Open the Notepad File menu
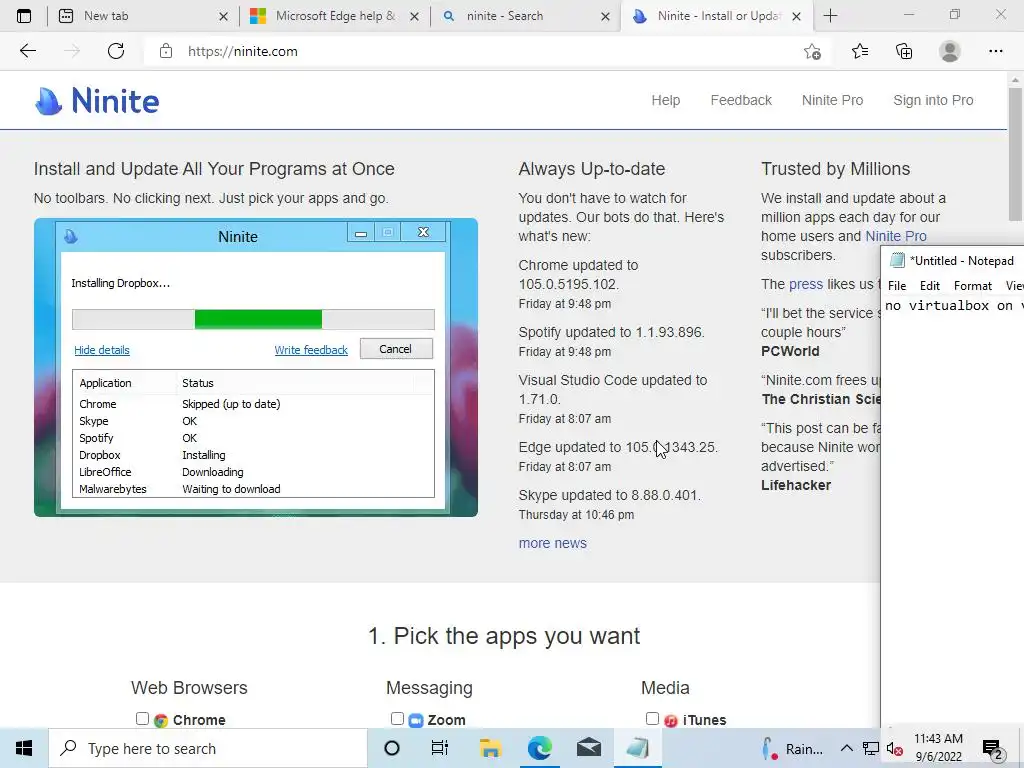 coord(897,285)
